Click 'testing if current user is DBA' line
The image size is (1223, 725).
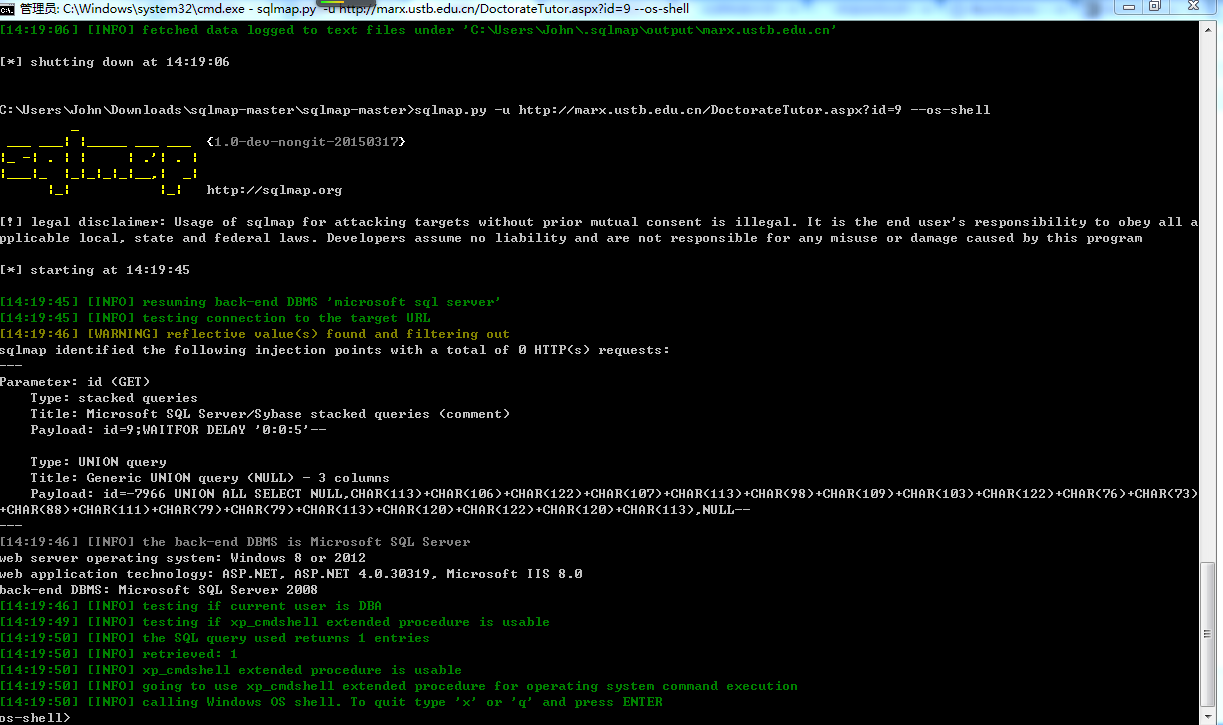pyautogui.click(x=191, y=606)
